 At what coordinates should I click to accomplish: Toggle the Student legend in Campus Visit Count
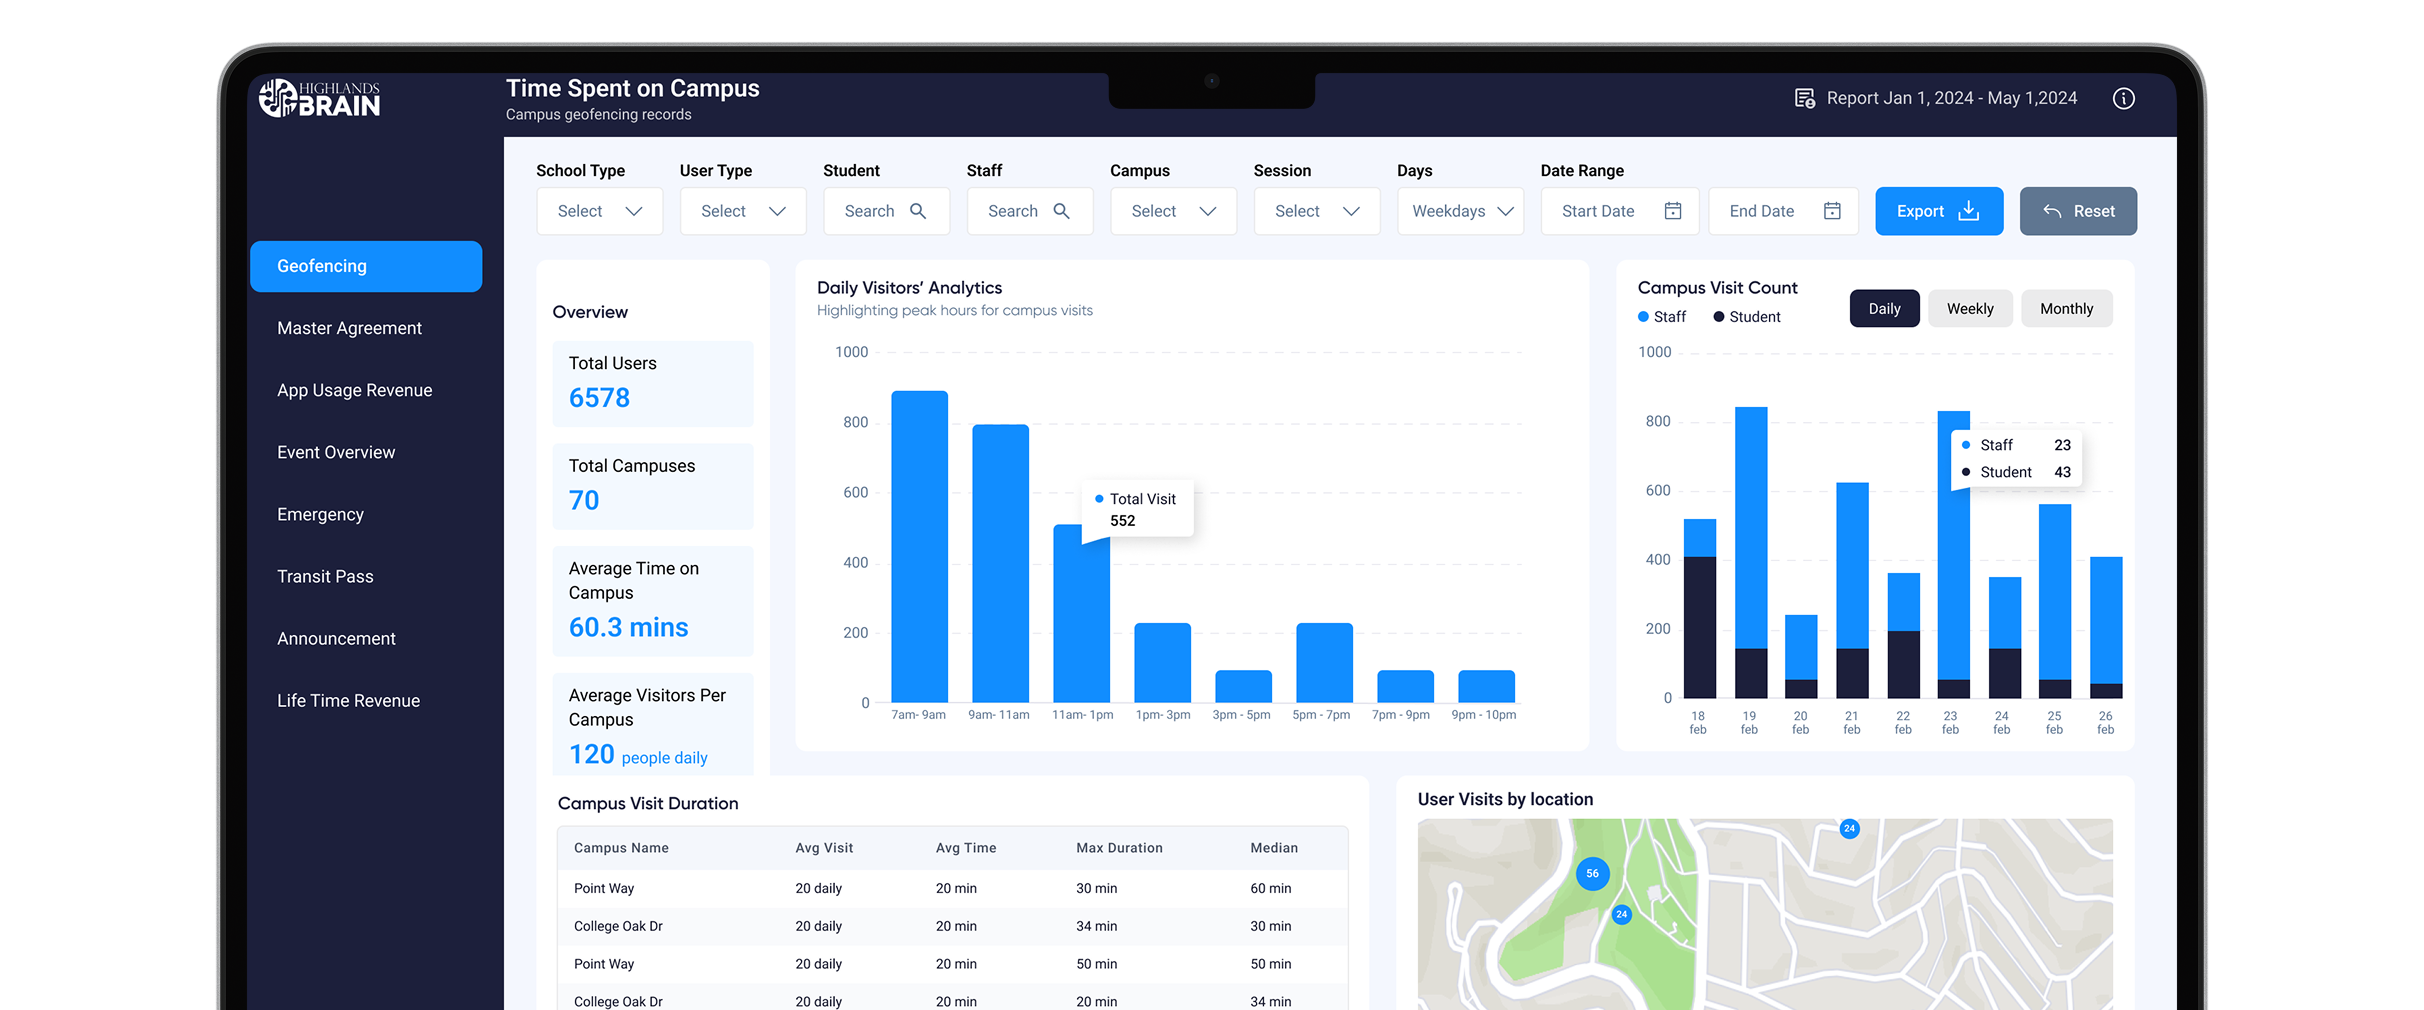1746,316
